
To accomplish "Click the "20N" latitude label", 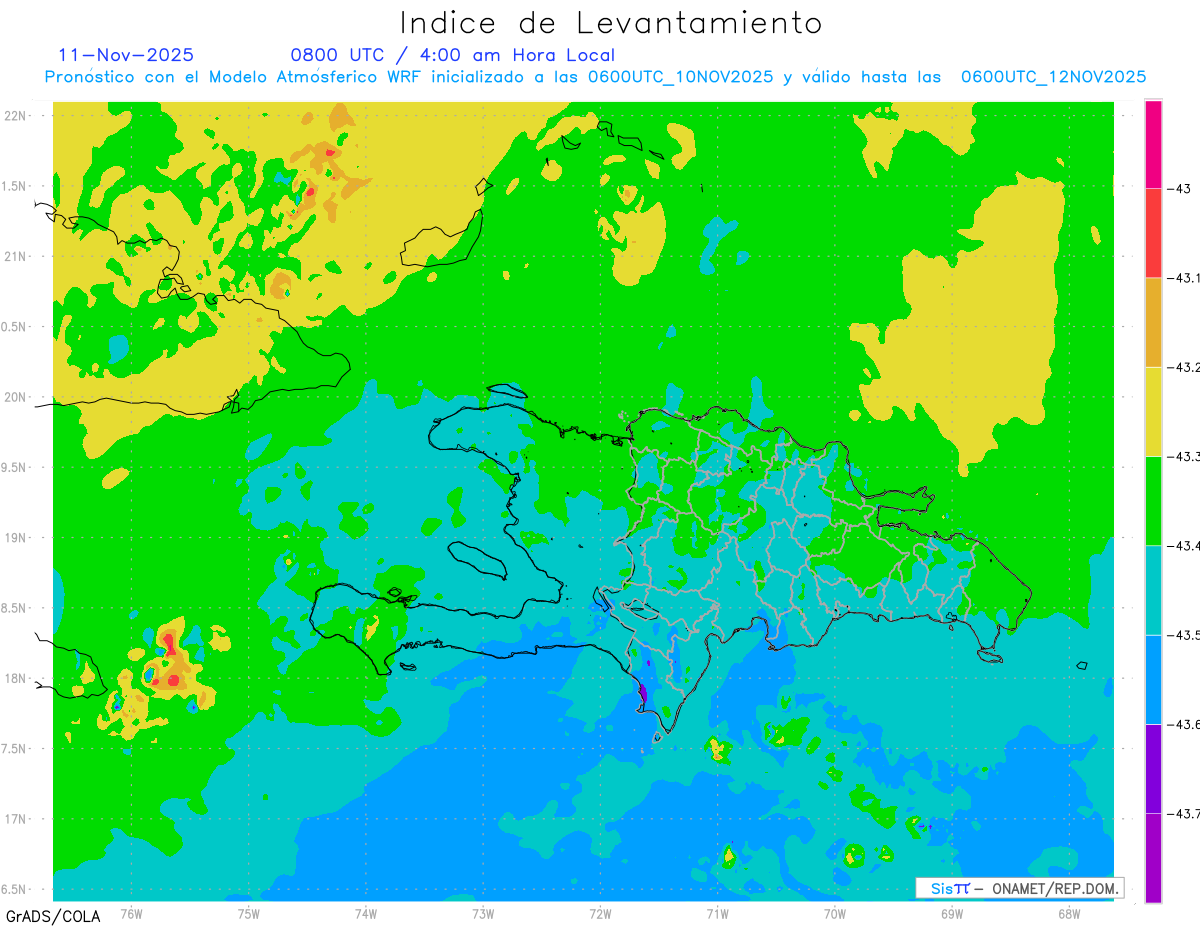I will pos(16,397).
